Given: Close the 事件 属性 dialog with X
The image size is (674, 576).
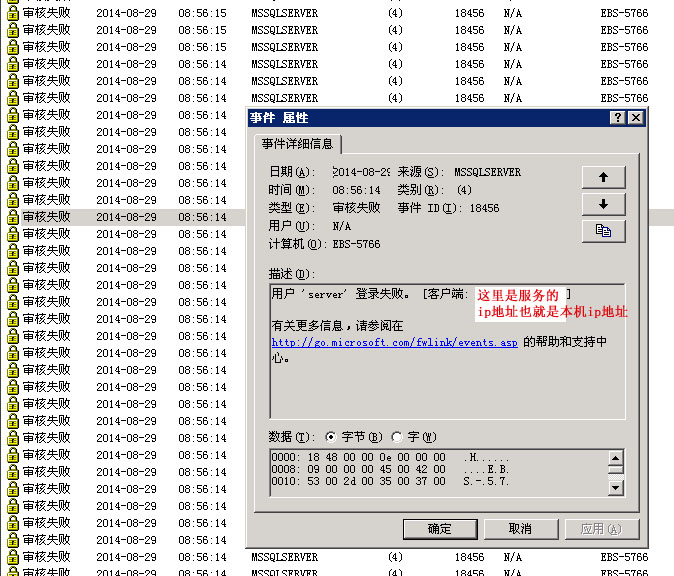Looking at the screenshot, I should coord(635,118).
